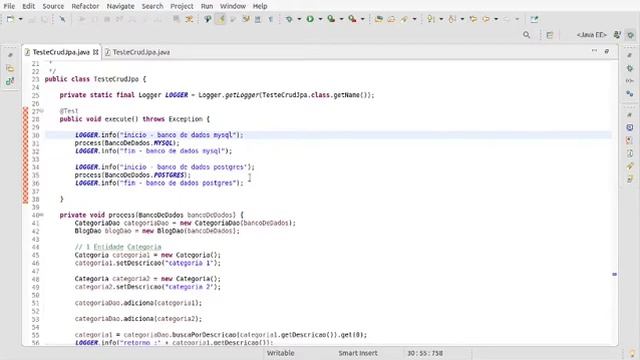Click the Open Perspective icon
This screenshot has width=640, height=360.
coord(550,35)
